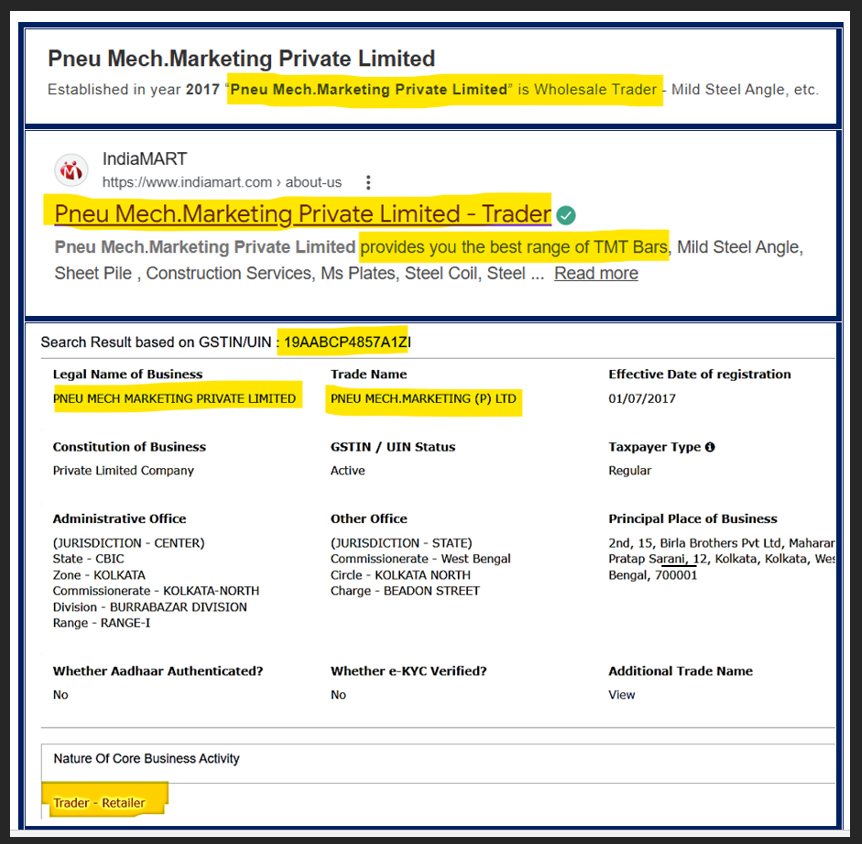Open the "Read more" link
Viewport: 862px width, 844px height.
point(596,273)
